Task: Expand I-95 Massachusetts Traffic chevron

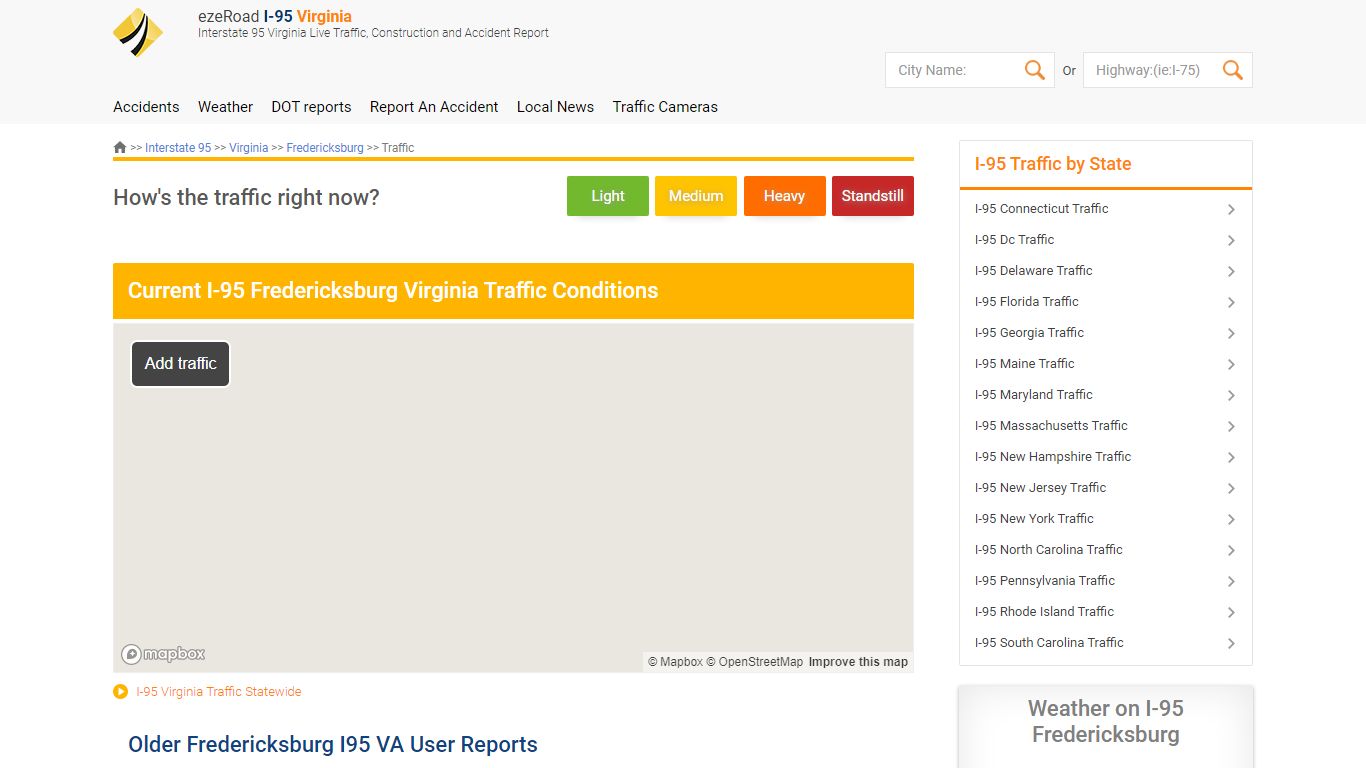Action: coord(1231,426)
